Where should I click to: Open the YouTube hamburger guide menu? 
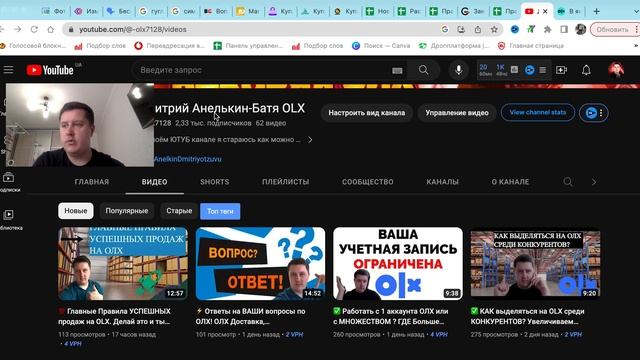9,70
